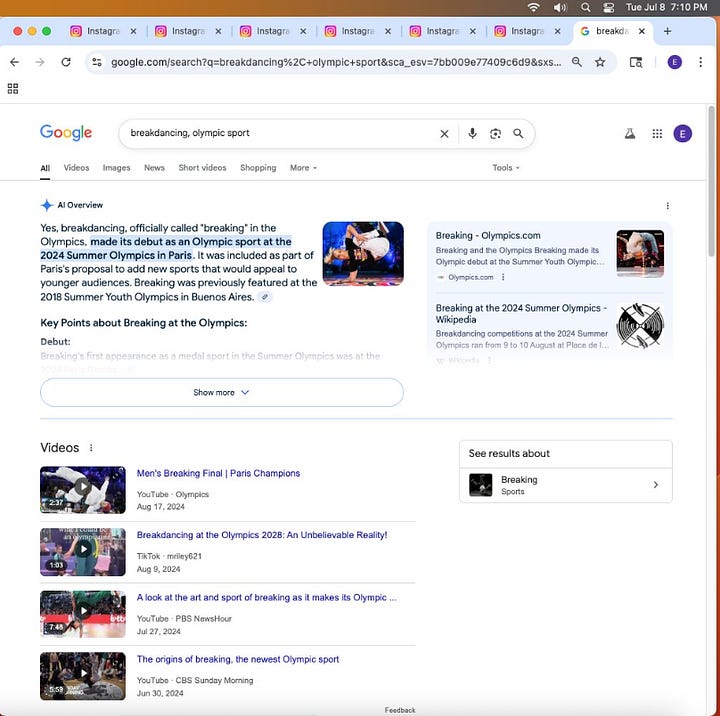The height and width of the screenshot is (716, 720).
Task: Open AI Overview three-dot options
Action: (667, 206)
